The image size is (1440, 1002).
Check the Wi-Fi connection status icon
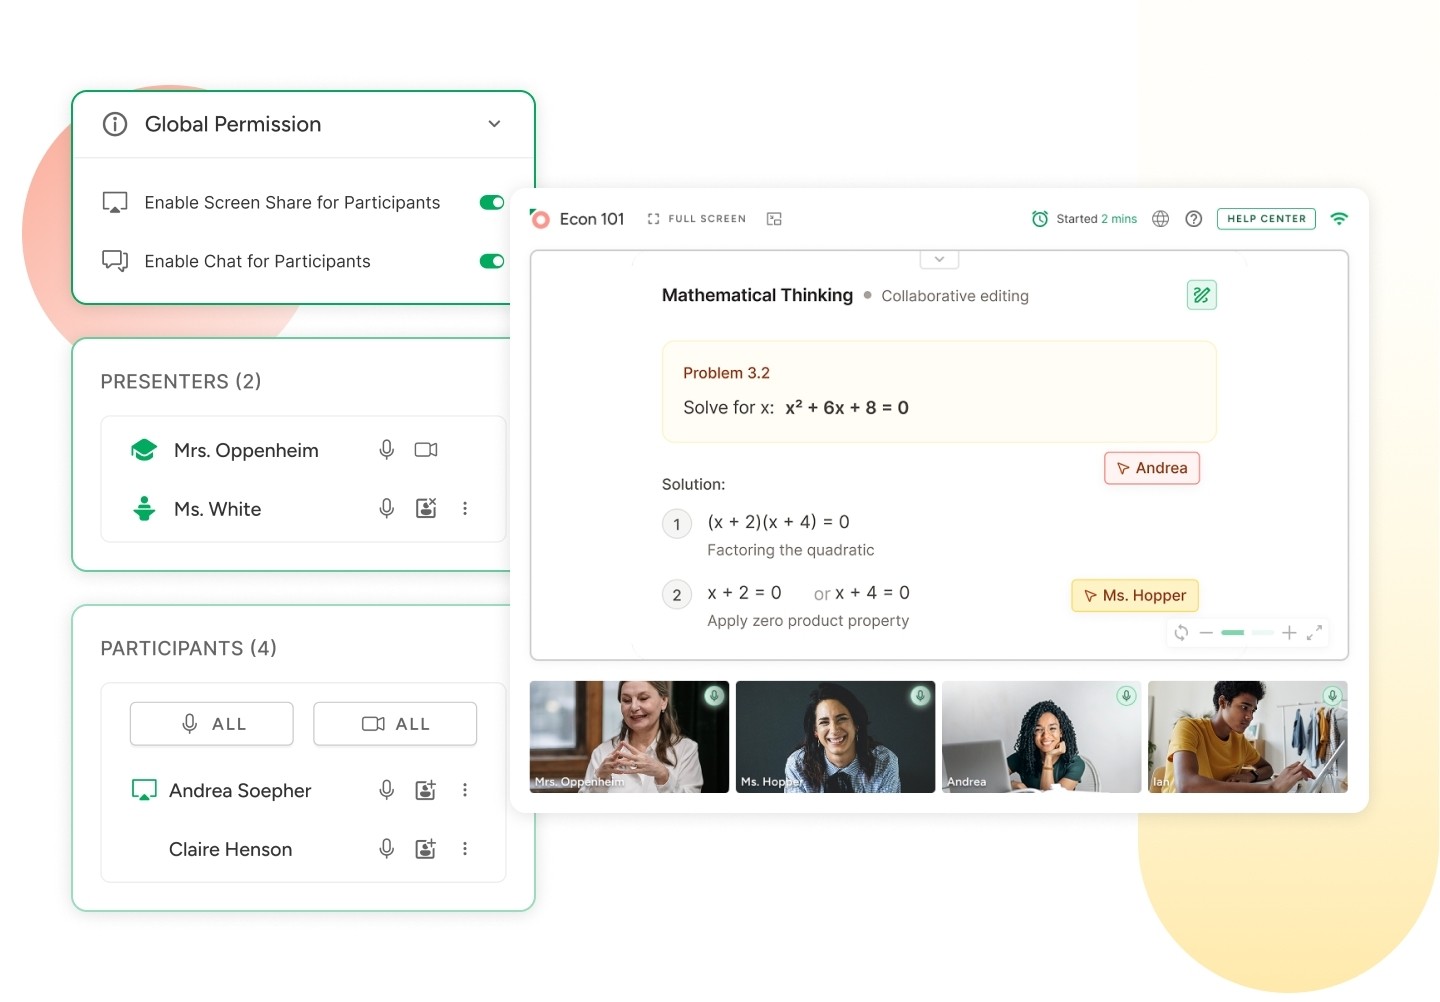(x=1339, y=219)
